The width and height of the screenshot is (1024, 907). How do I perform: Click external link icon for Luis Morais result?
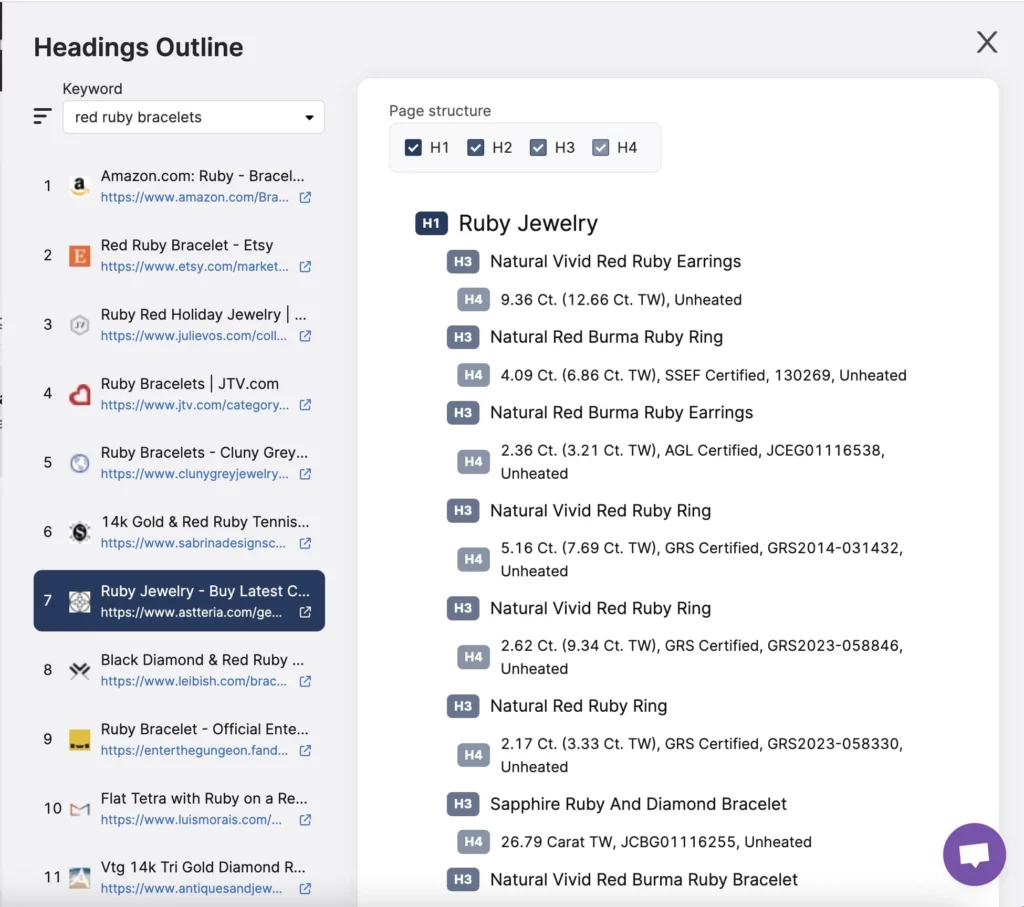coord(306,820)
